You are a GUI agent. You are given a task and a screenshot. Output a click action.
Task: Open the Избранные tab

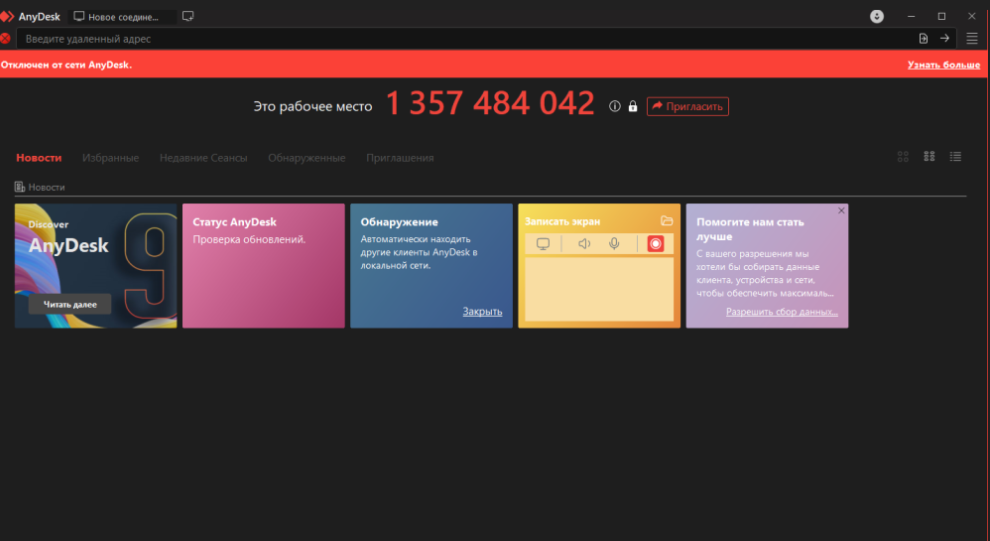click(x=110, y=158)
